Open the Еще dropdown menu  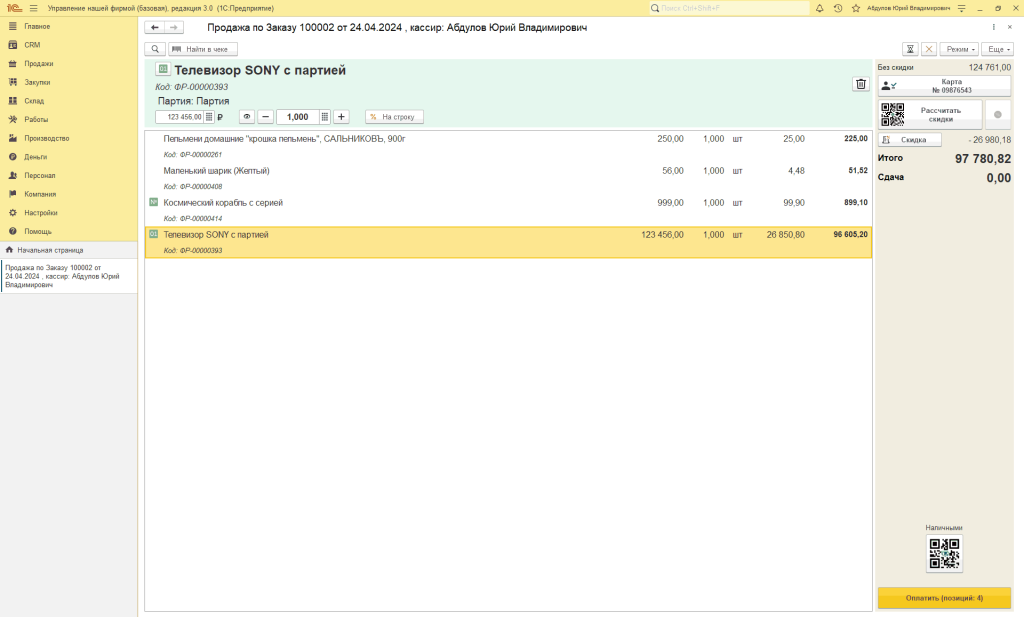pyautogui.click(x=997, y=49)
